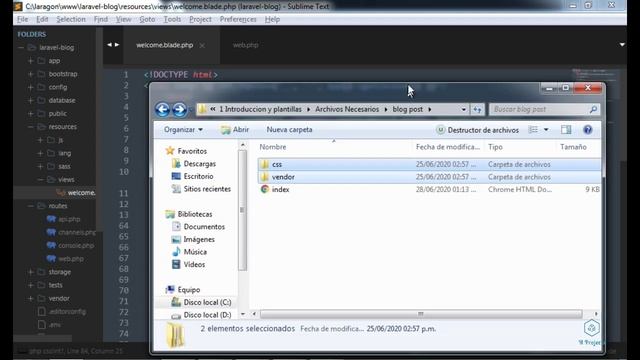Select api.php in Sublime sidebar

pos(69,219)
